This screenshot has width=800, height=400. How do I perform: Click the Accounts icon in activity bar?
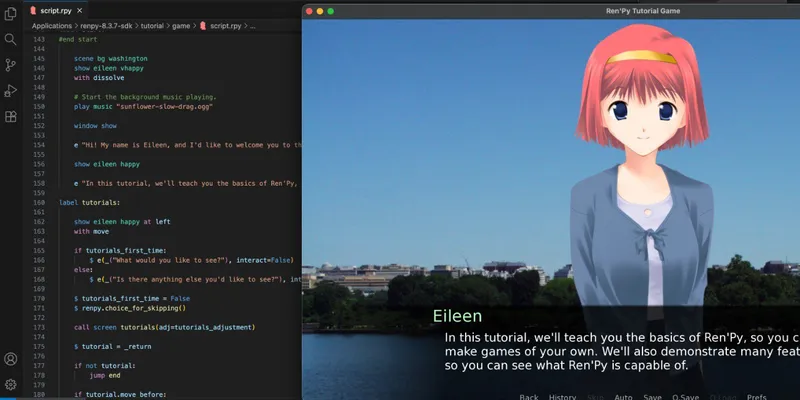11,359
